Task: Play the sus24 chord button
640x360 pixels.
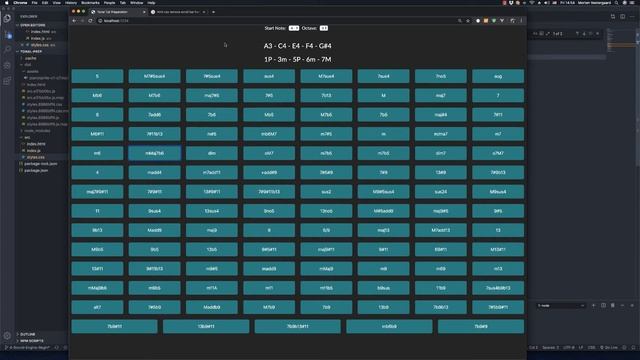Action: 441,191
